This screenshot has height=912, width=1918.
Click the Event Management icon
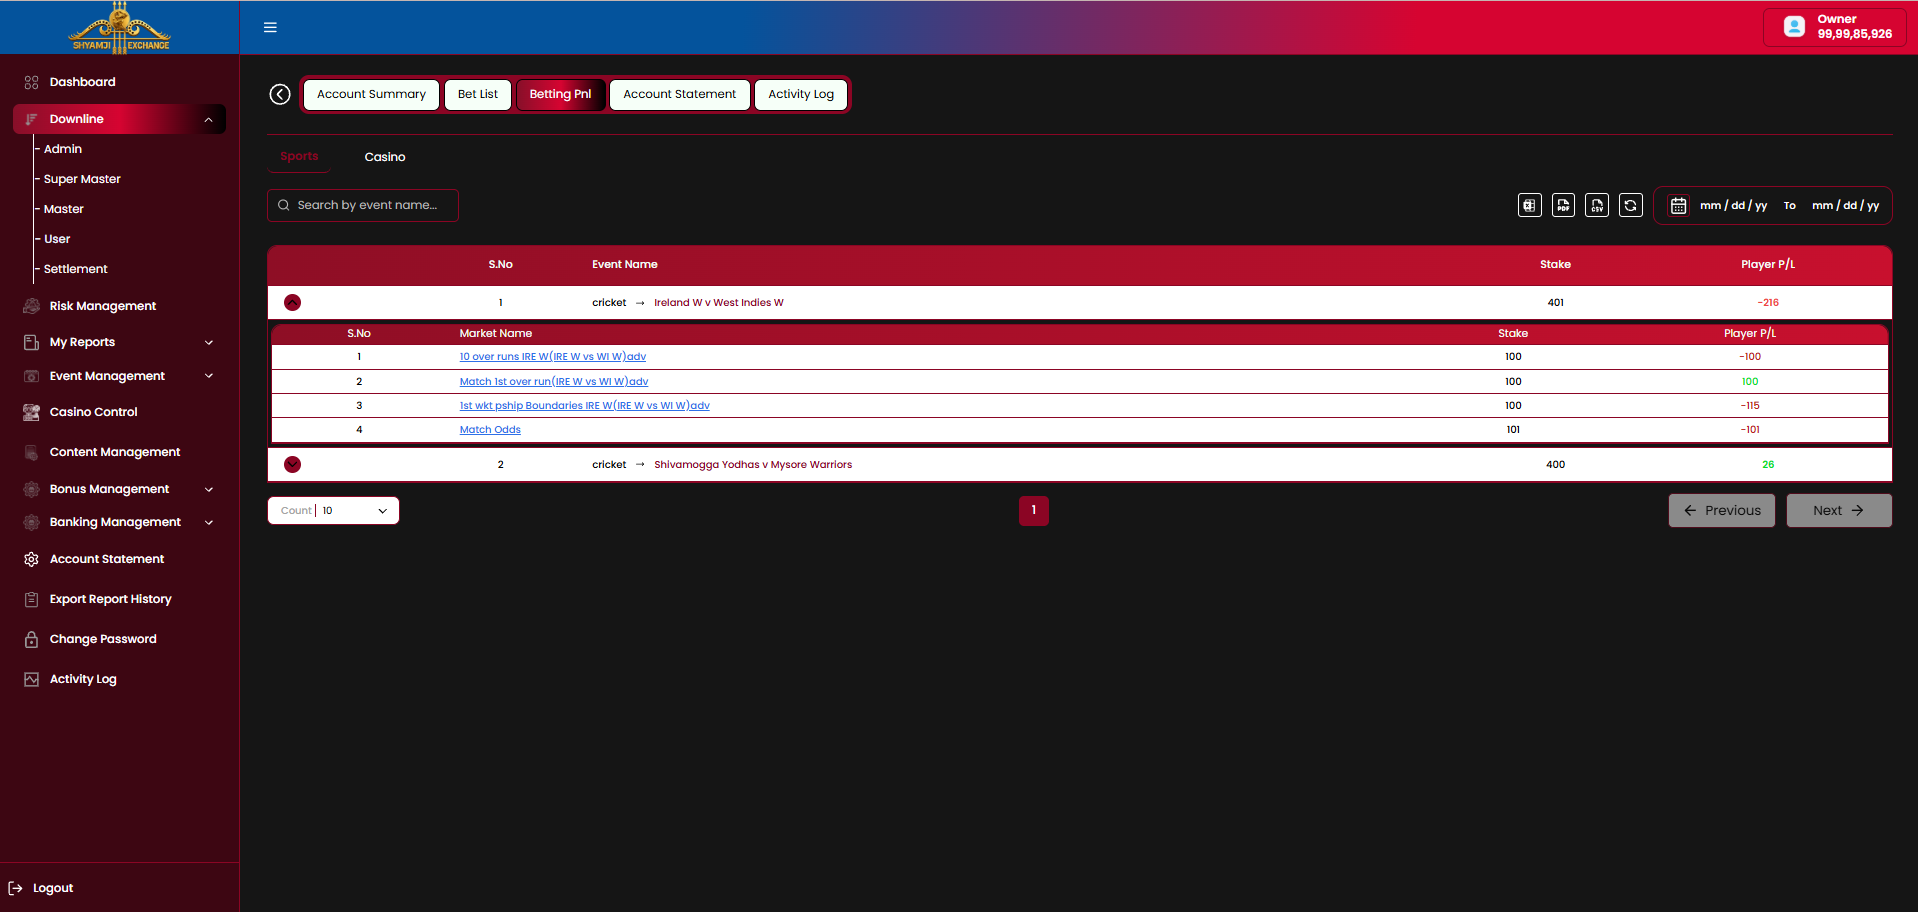[31, 376]
